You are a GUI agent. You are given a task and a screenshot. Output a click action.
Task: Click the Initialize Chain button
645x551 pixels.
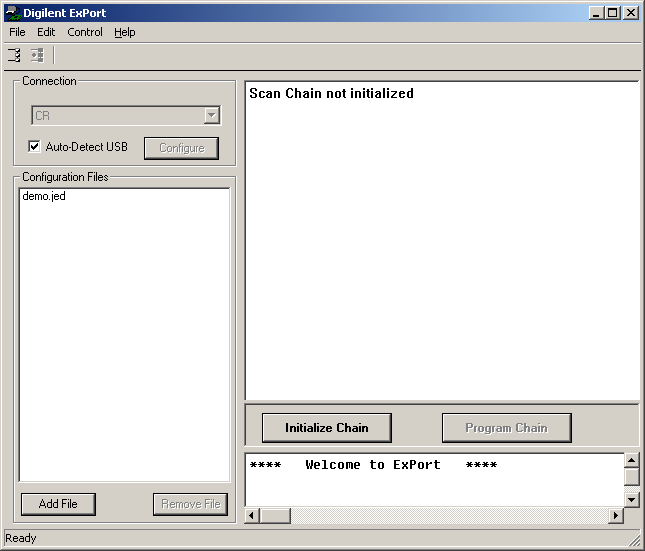click(327, 428)
